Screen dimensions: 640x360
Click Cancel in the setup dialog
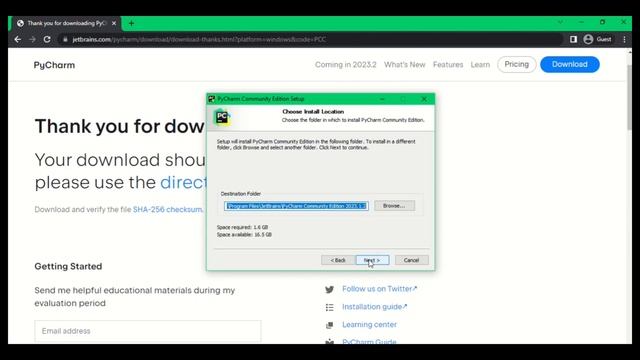pos(411,260)
